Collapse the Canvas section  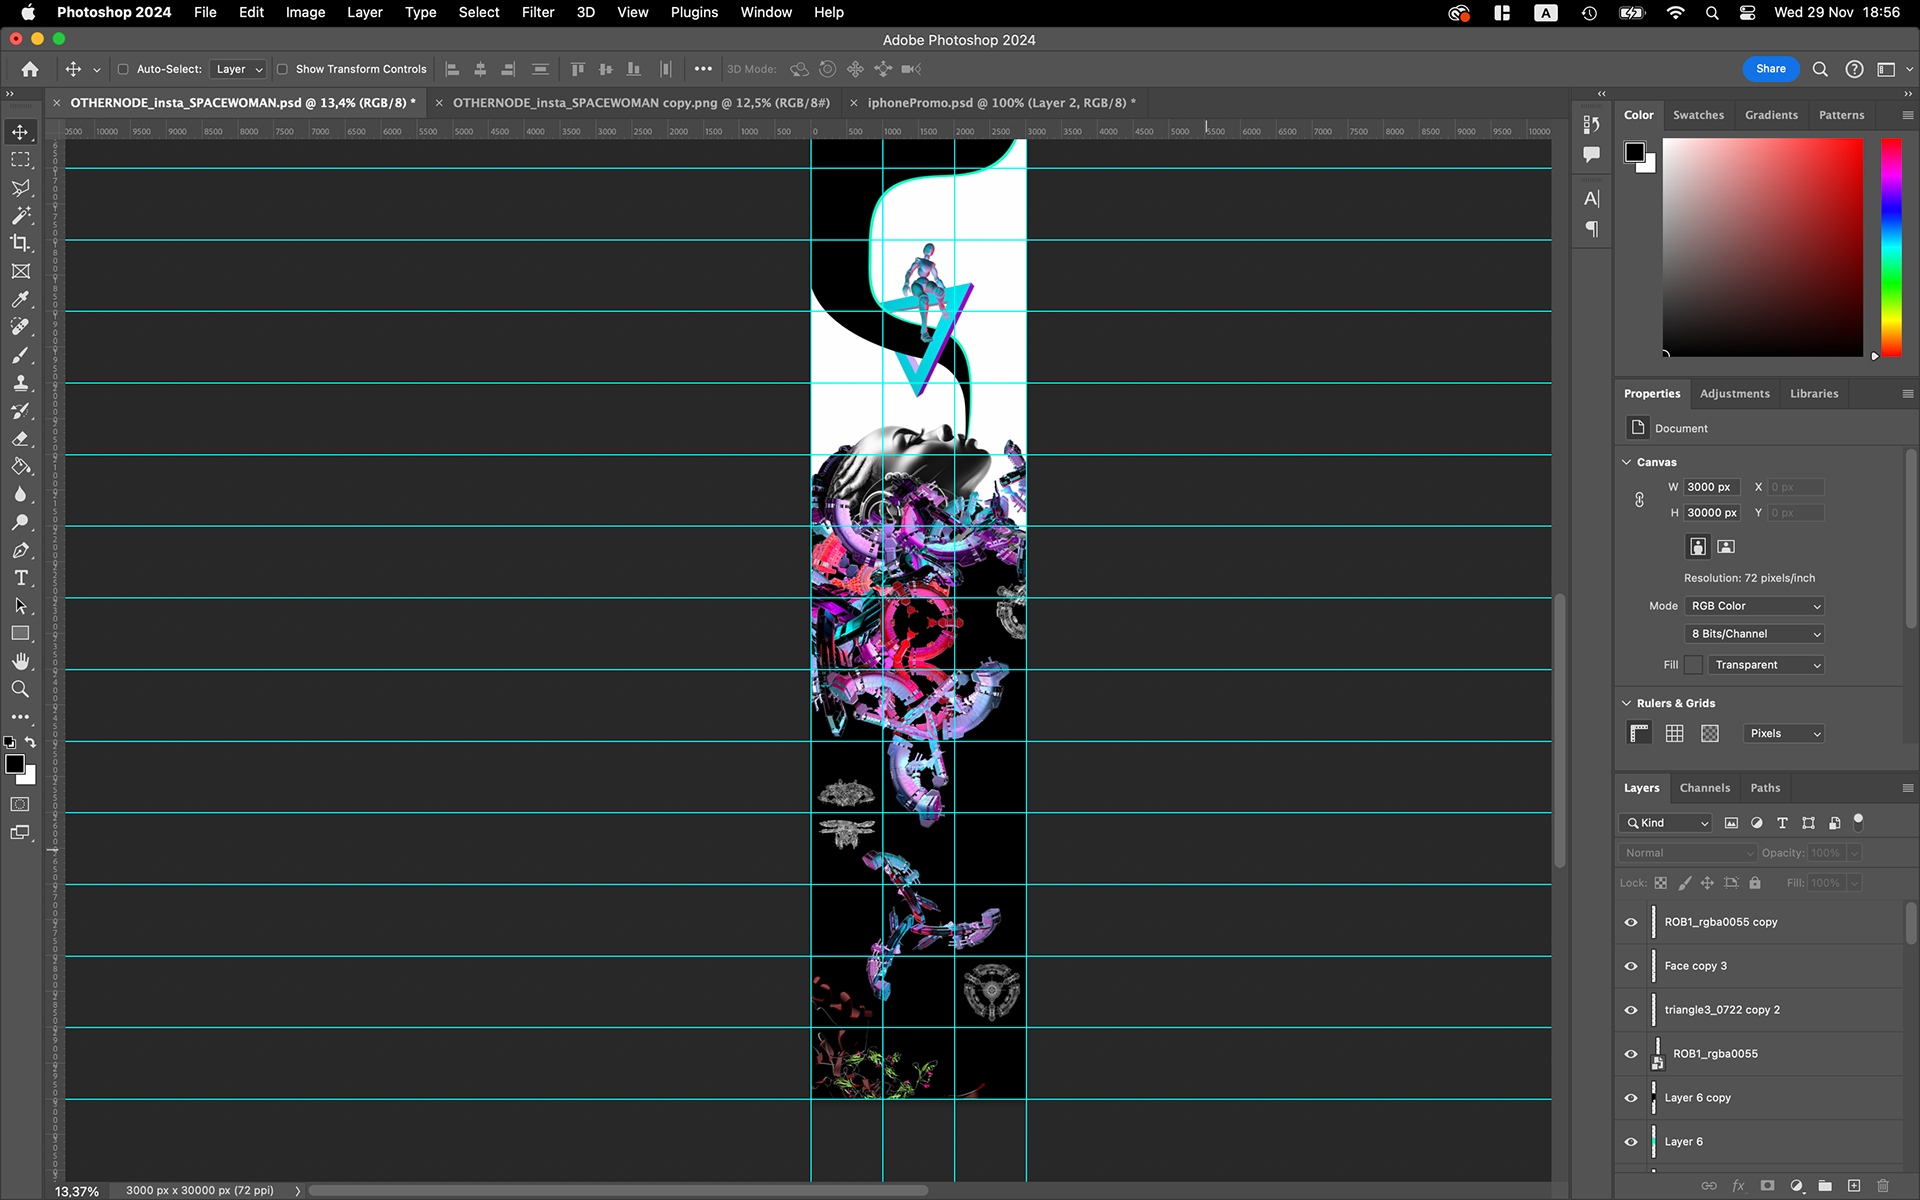(1627, 462)
